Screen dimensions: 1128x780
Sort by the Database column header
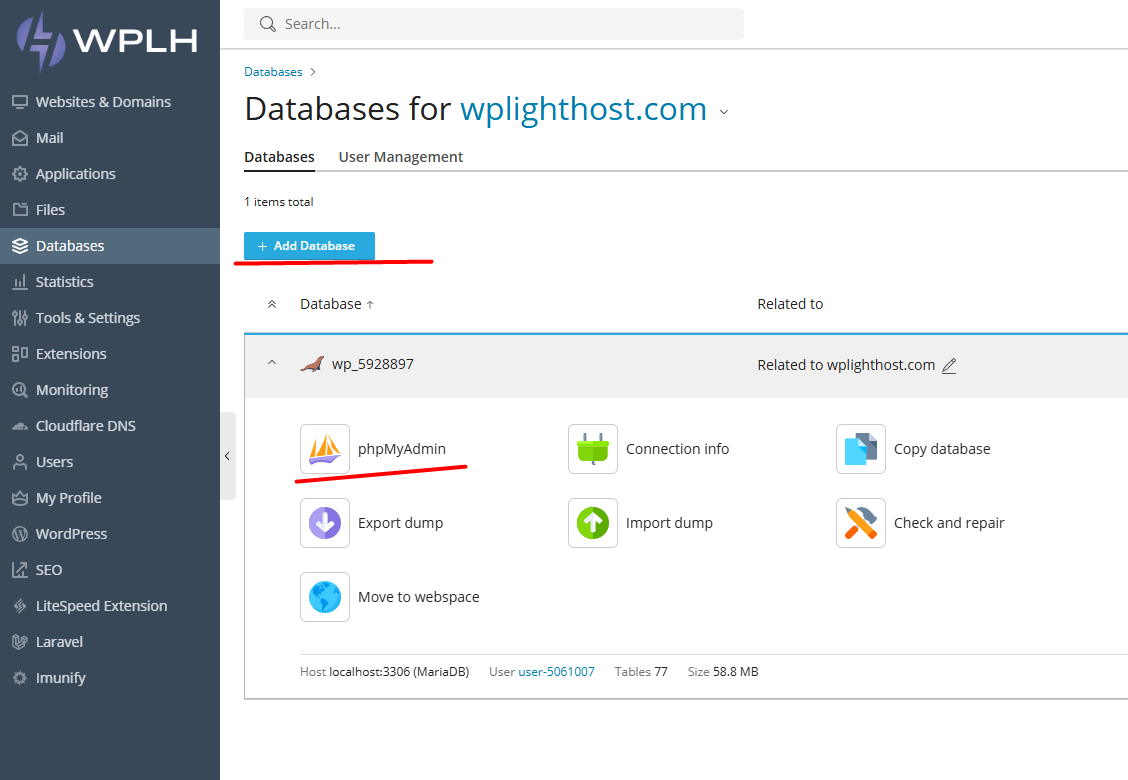pos(337,304)
